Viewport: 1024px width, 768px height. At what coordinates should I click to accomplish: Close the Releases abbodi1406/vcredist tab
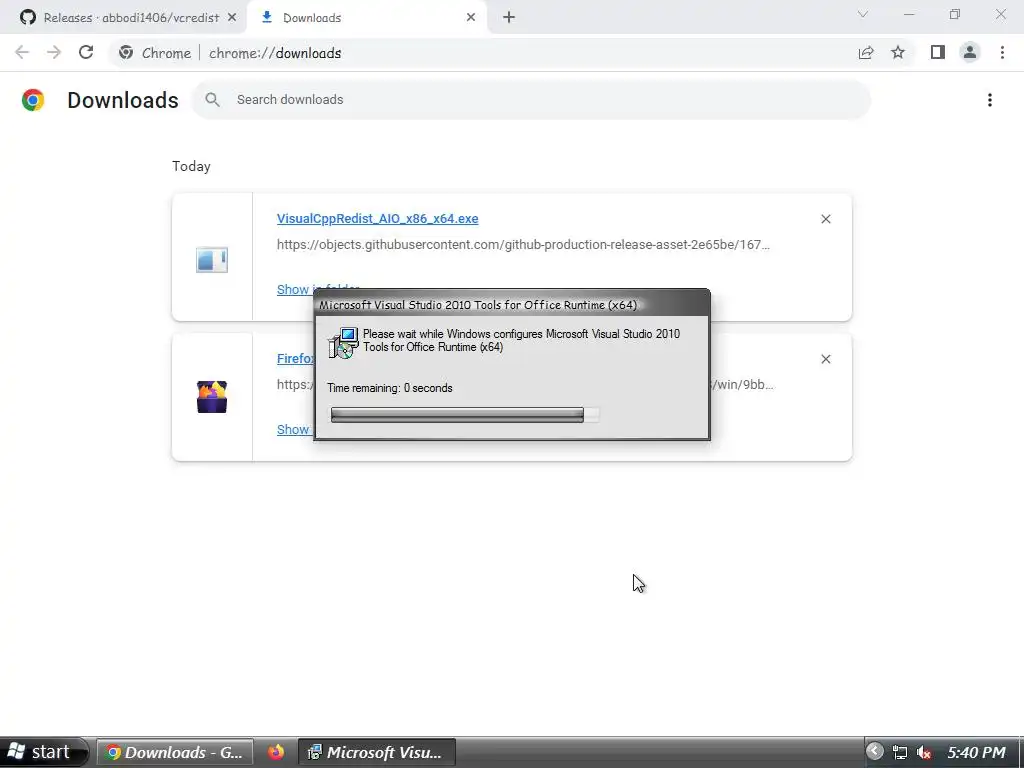(232, 18)
